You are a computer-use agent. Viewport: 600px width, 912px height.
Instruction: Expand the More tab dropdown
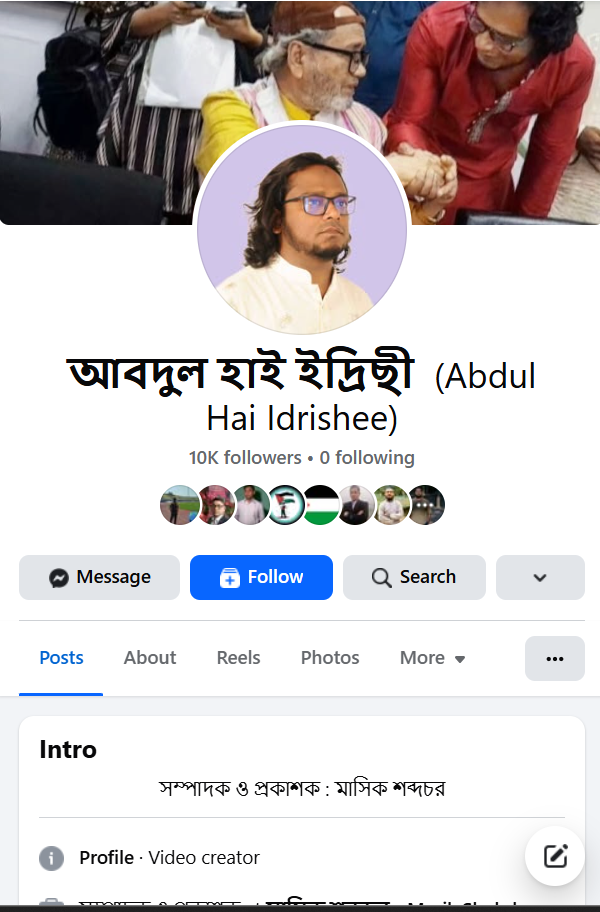point(433,658)
